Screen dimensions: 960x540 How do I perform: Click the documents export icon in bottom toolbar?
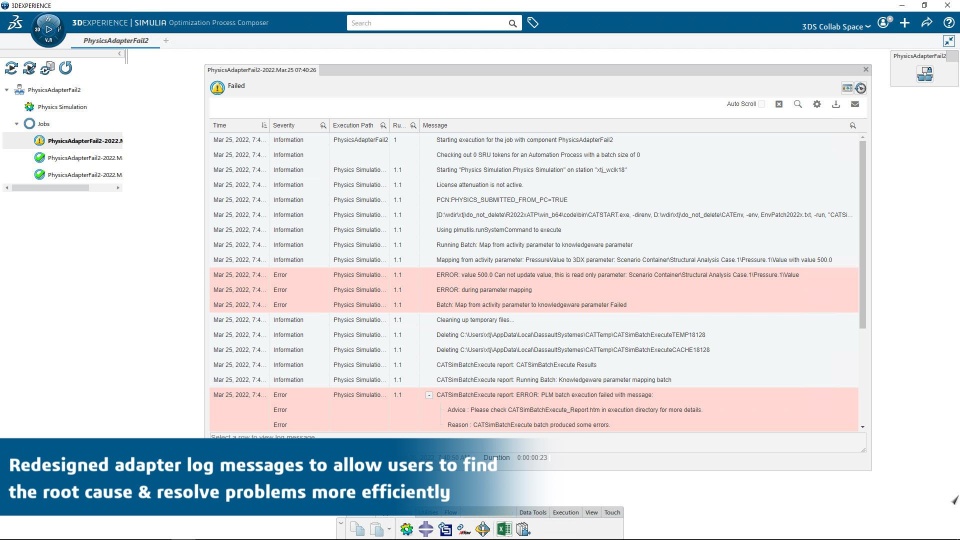tap(523, 529)
